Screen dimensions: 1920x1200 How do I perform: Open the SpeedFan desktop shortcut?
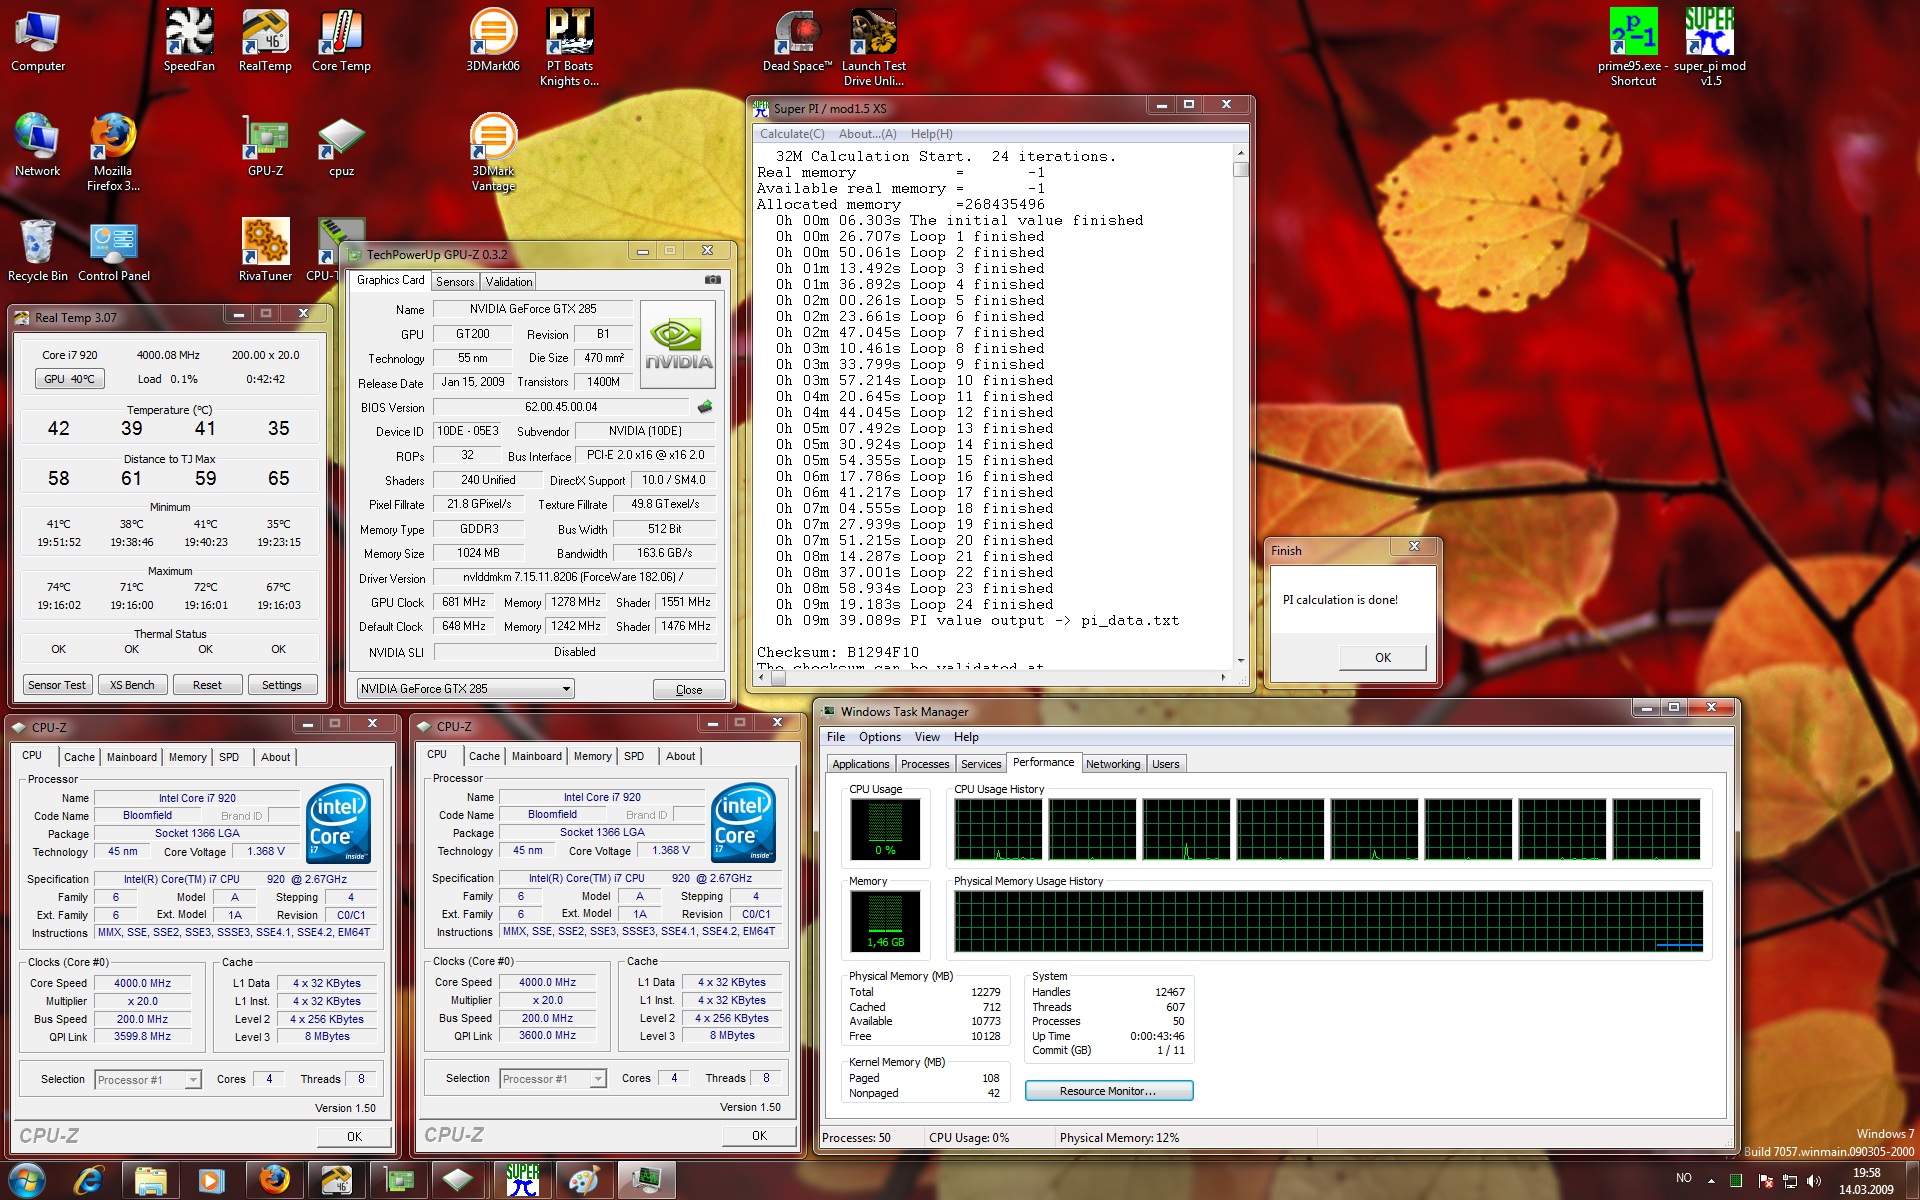click(189, 40)
